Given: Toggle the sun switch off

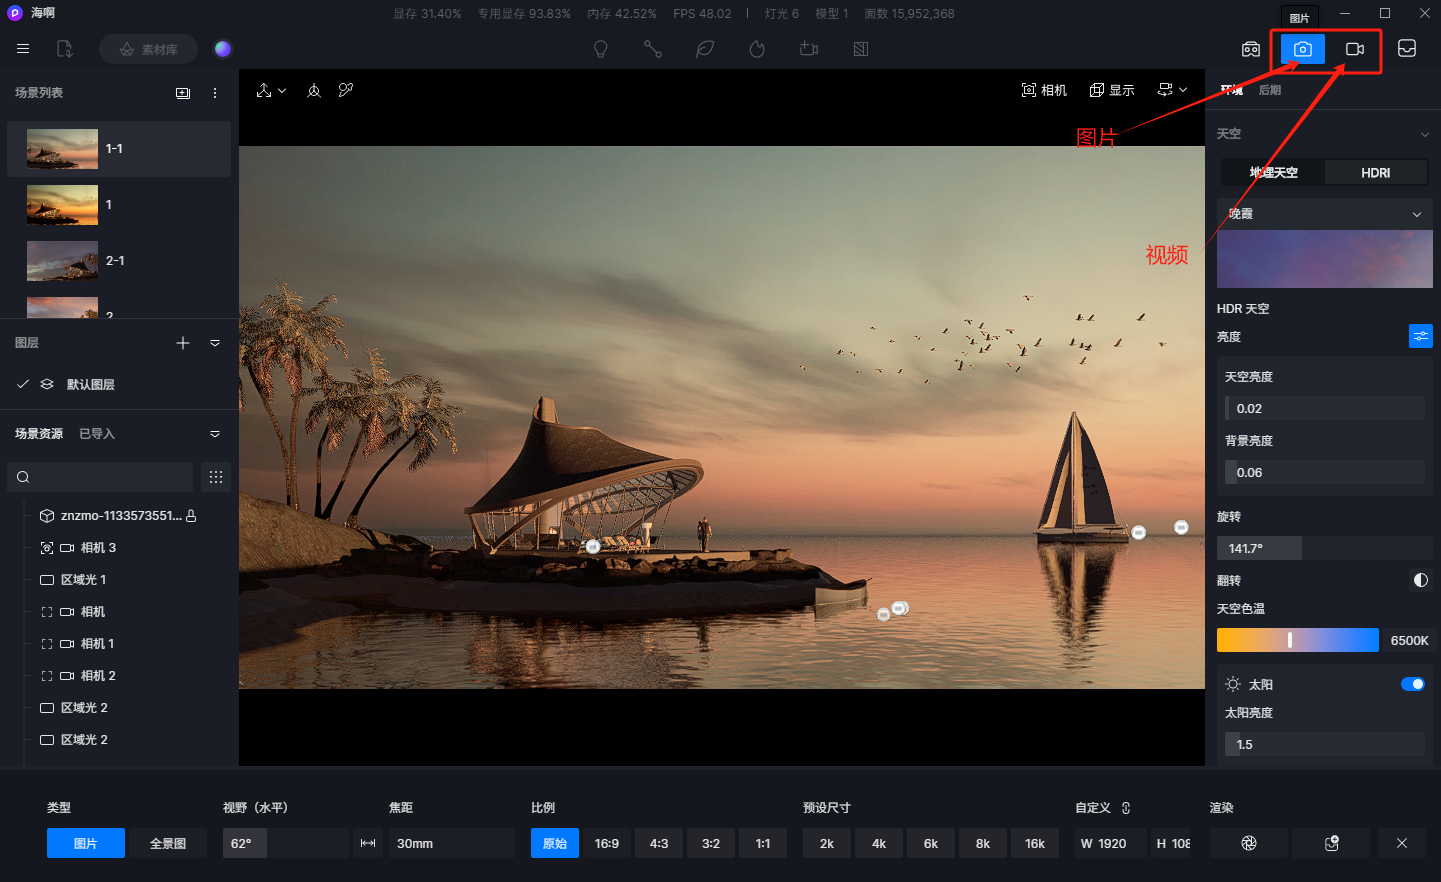Looking at the screenshot, I should pyautogui.click(x=1412, y=684).
